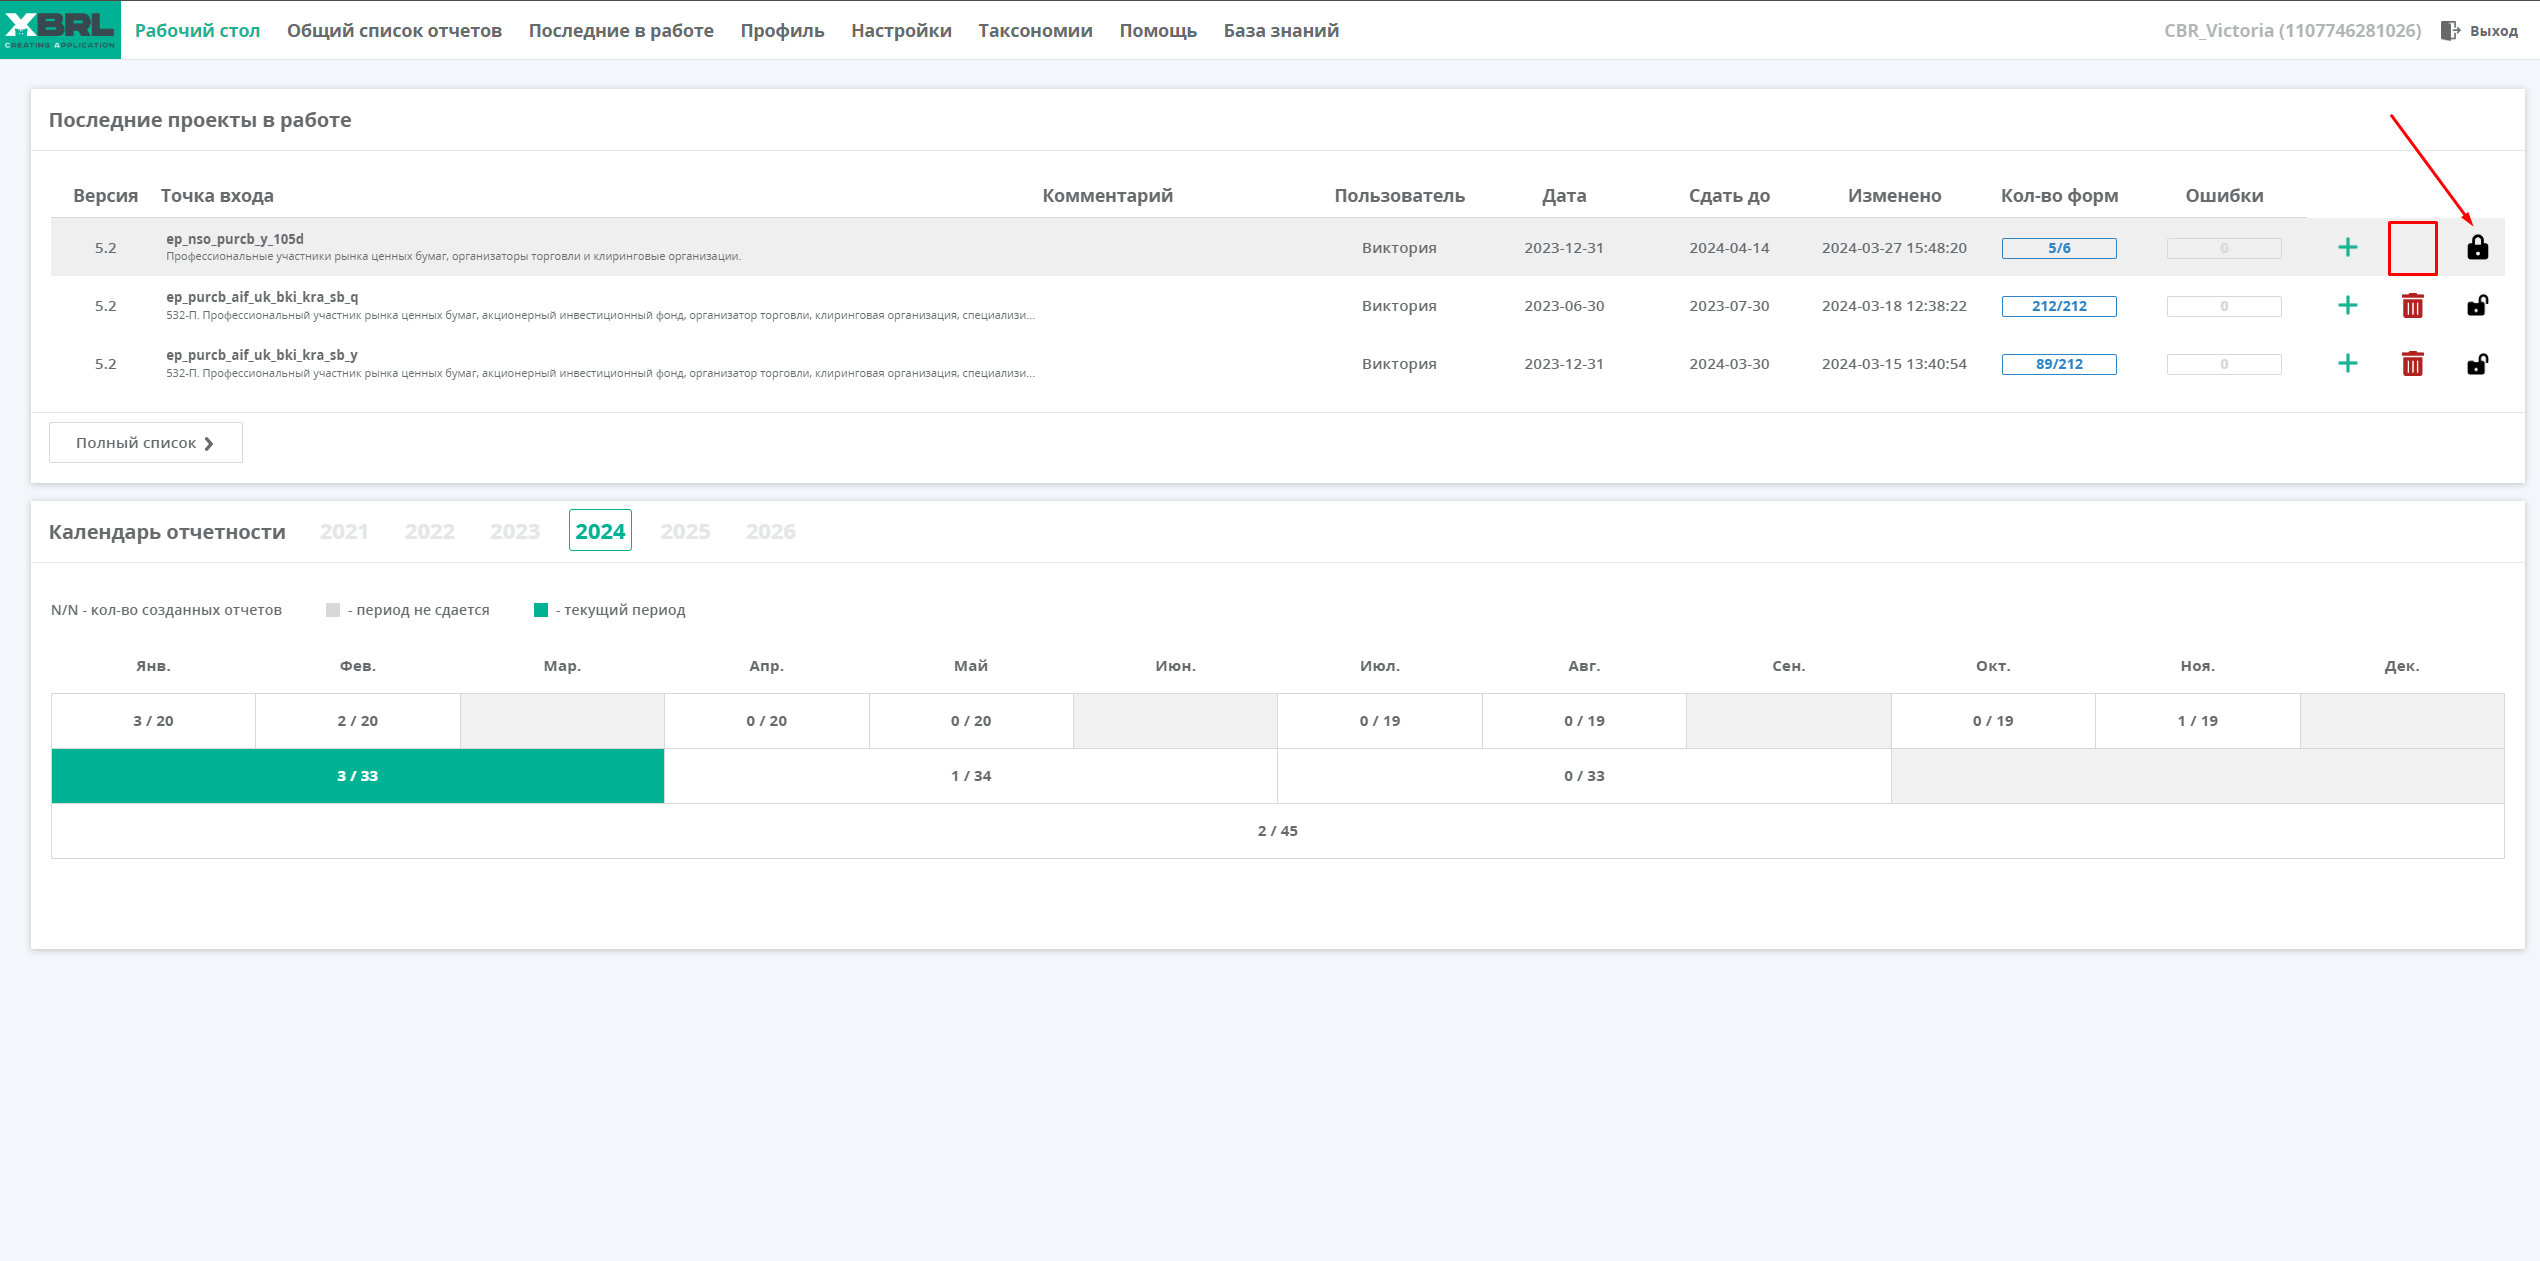
Task: Open Общий список отчетов menu
Action: click(394, 31)
